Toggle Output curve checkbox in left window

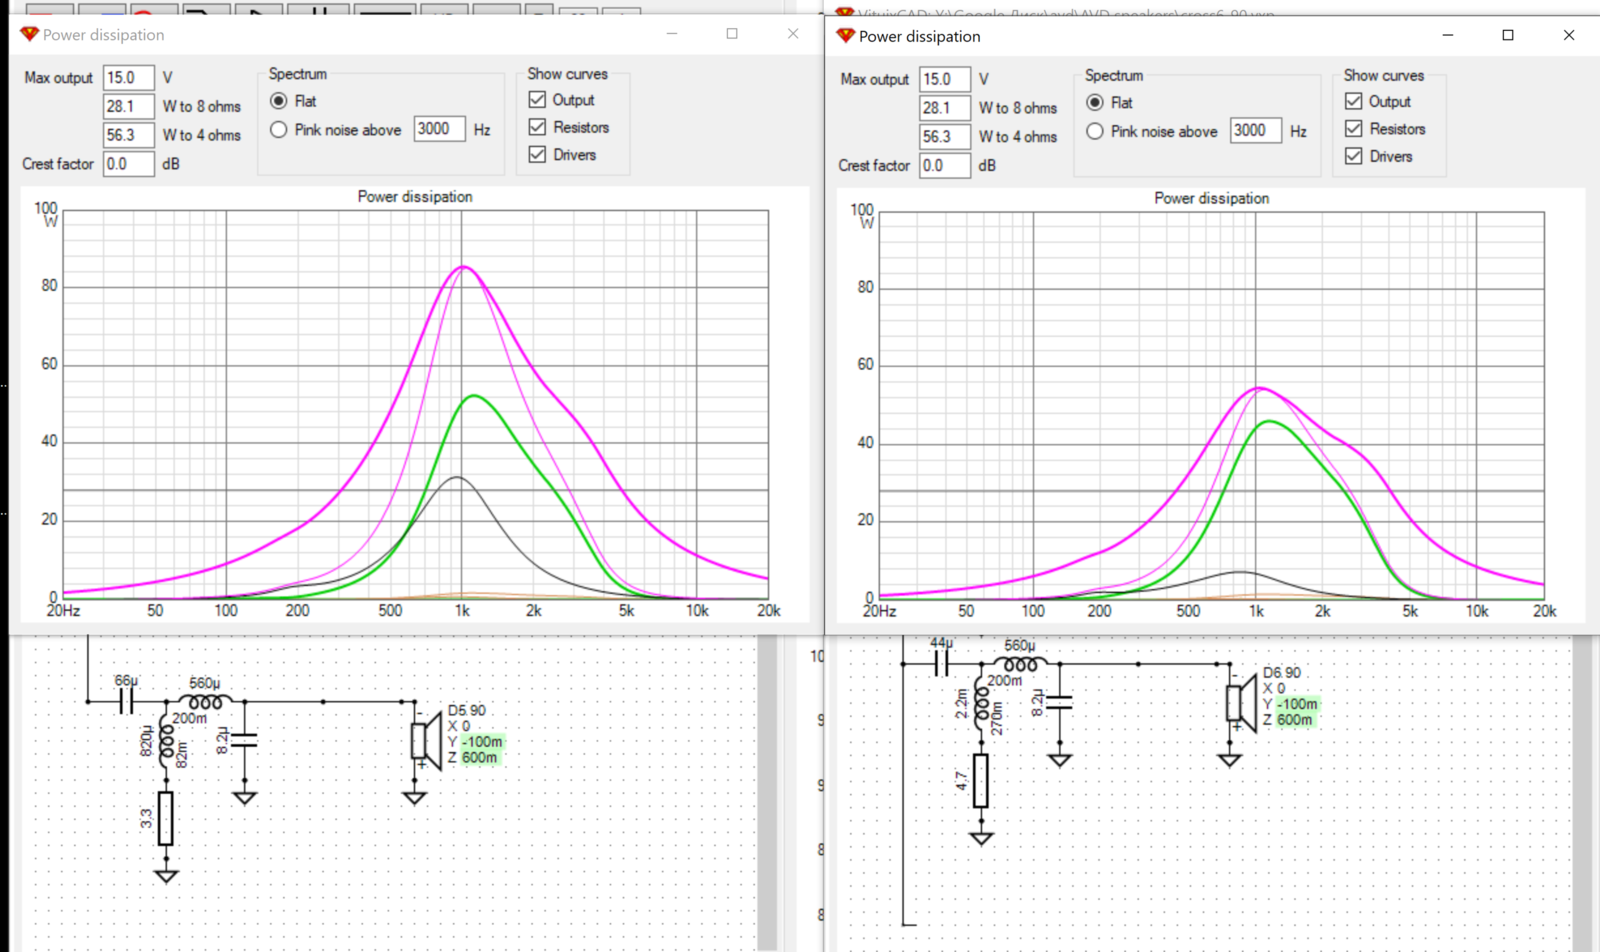tap(537, 99)
